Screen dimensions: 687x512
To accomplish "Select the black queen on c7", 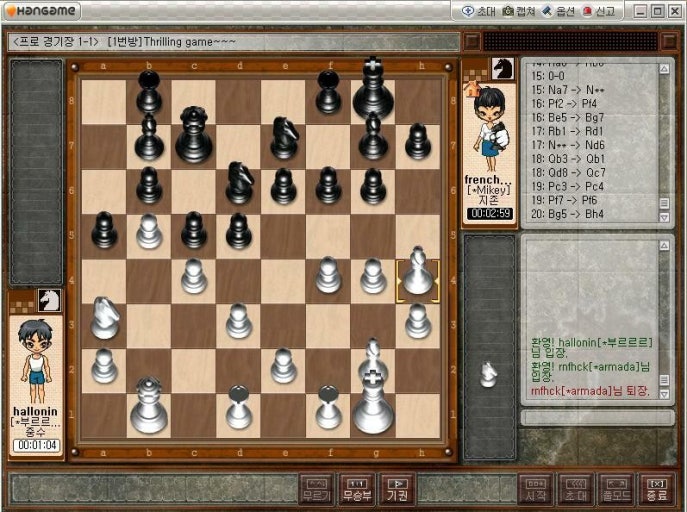I will (x=193, y=138).
